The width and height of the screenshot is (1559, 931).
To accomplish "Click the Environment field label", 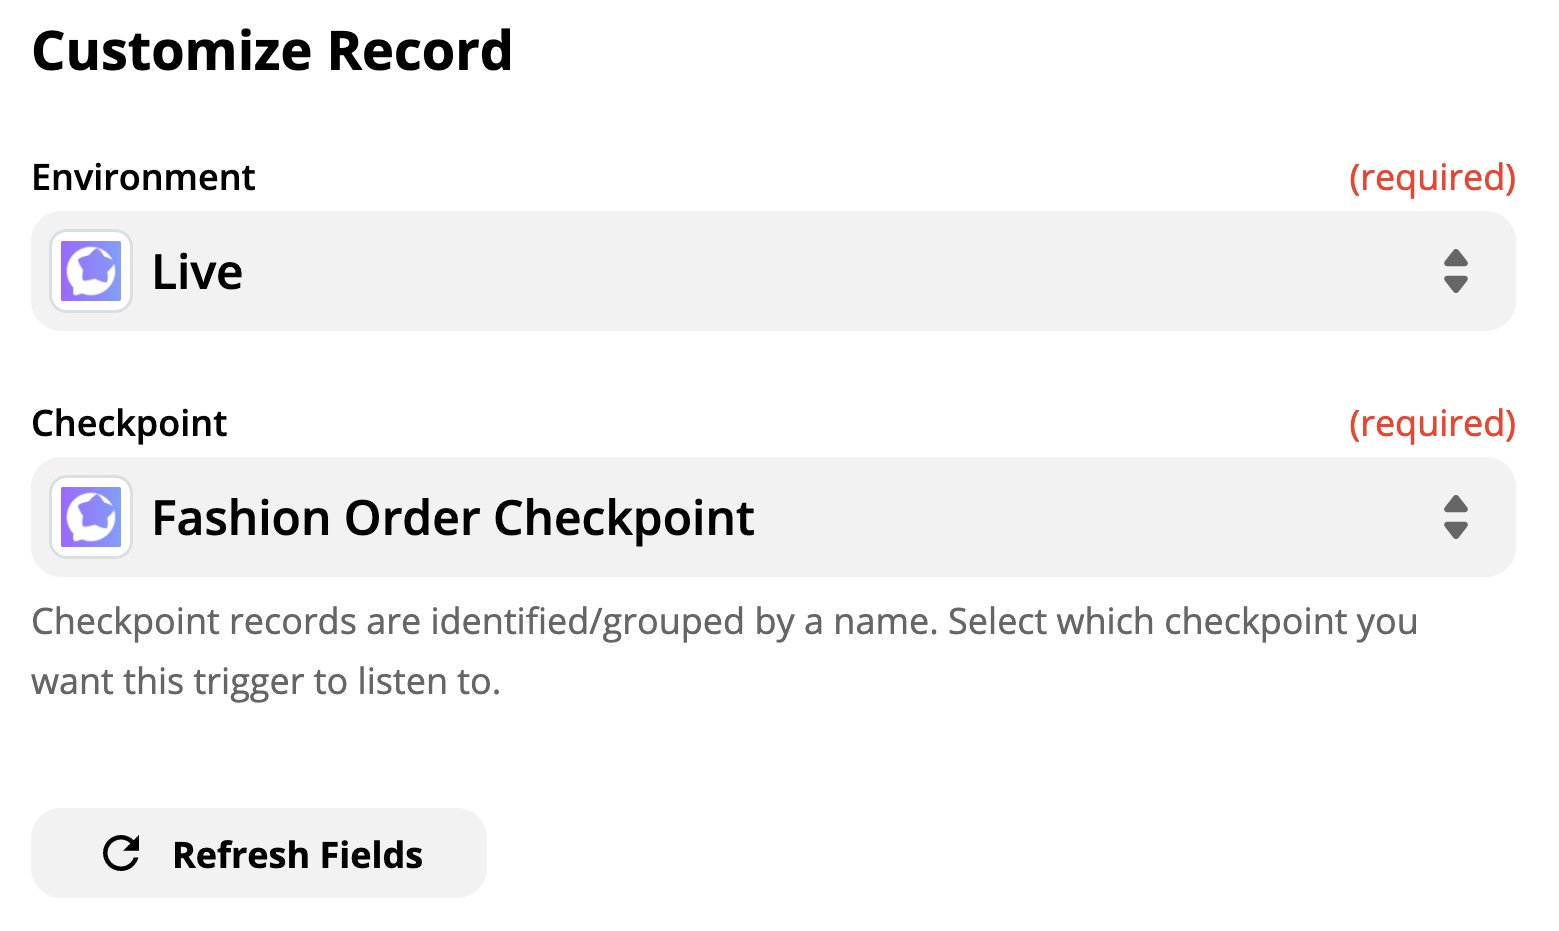I will pos(143,177).
